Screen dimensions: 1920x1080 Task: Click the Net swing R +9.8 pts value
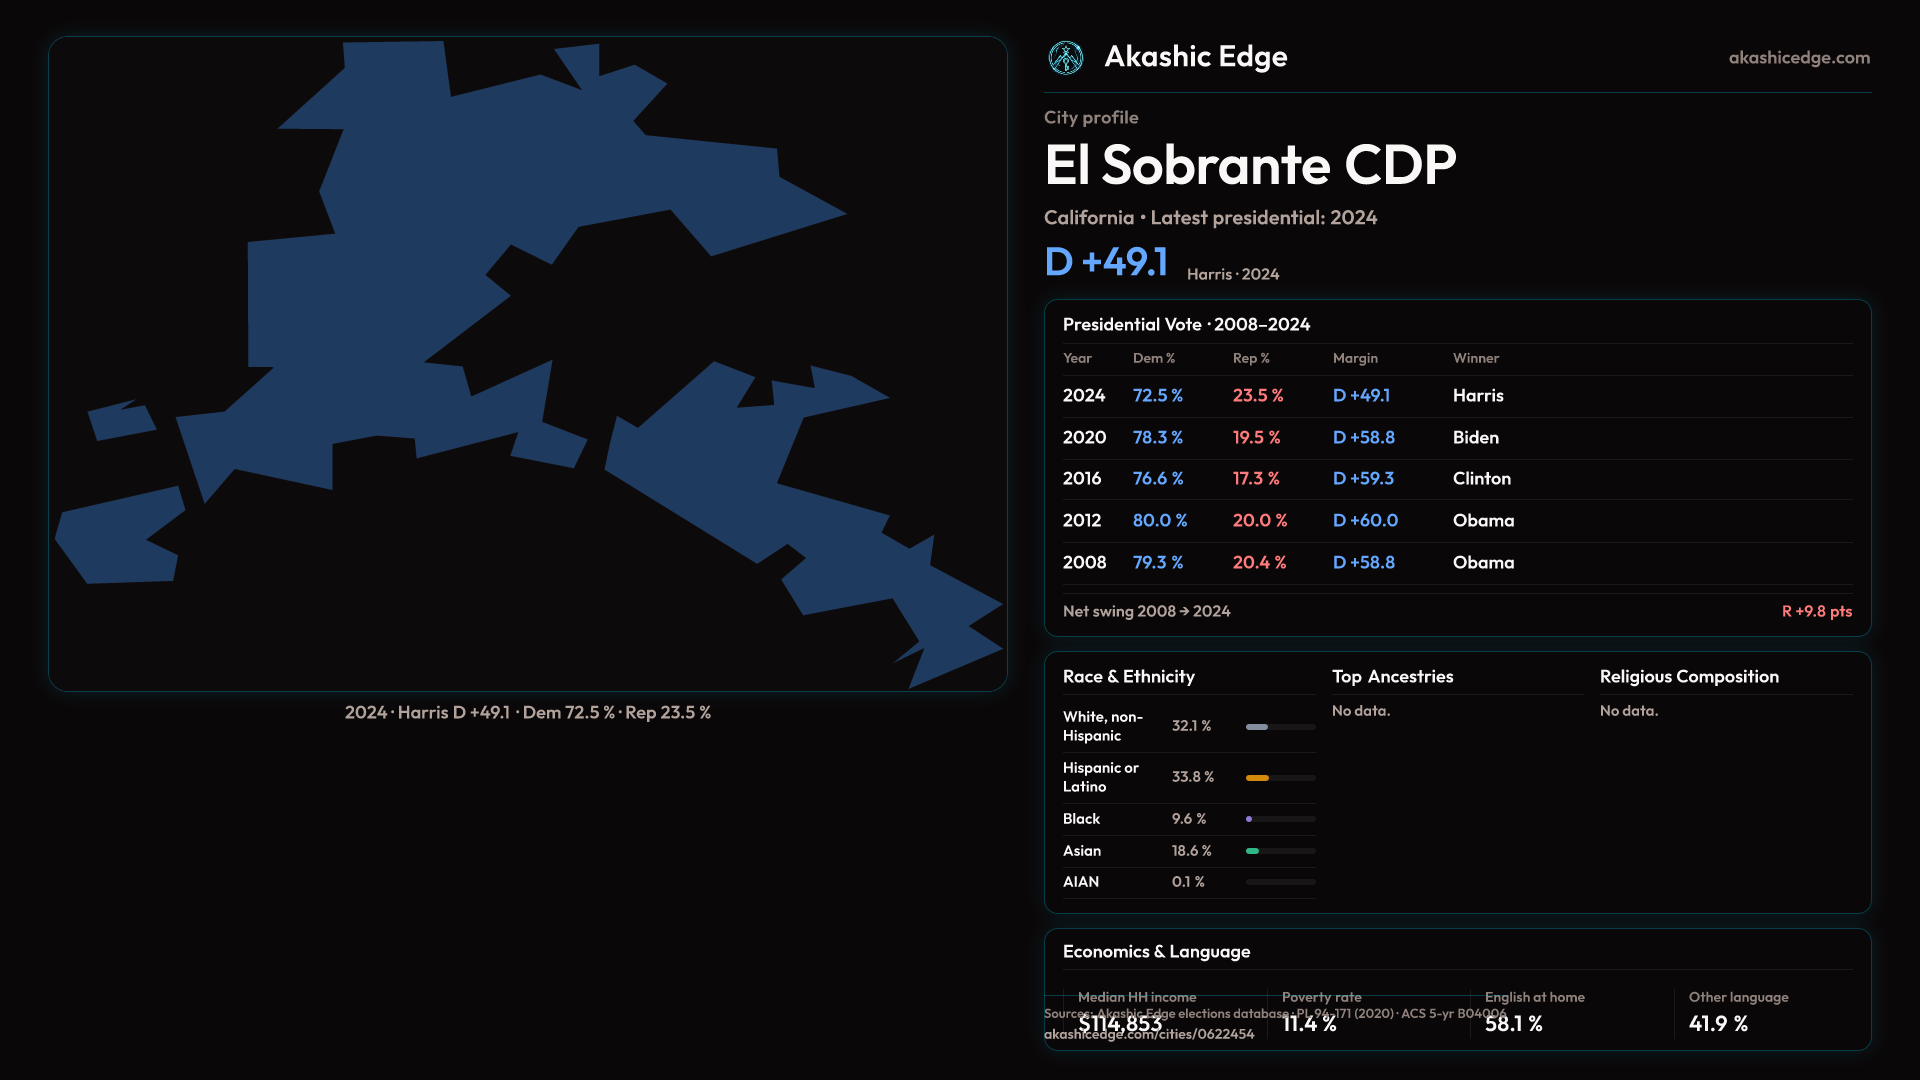1816,611
